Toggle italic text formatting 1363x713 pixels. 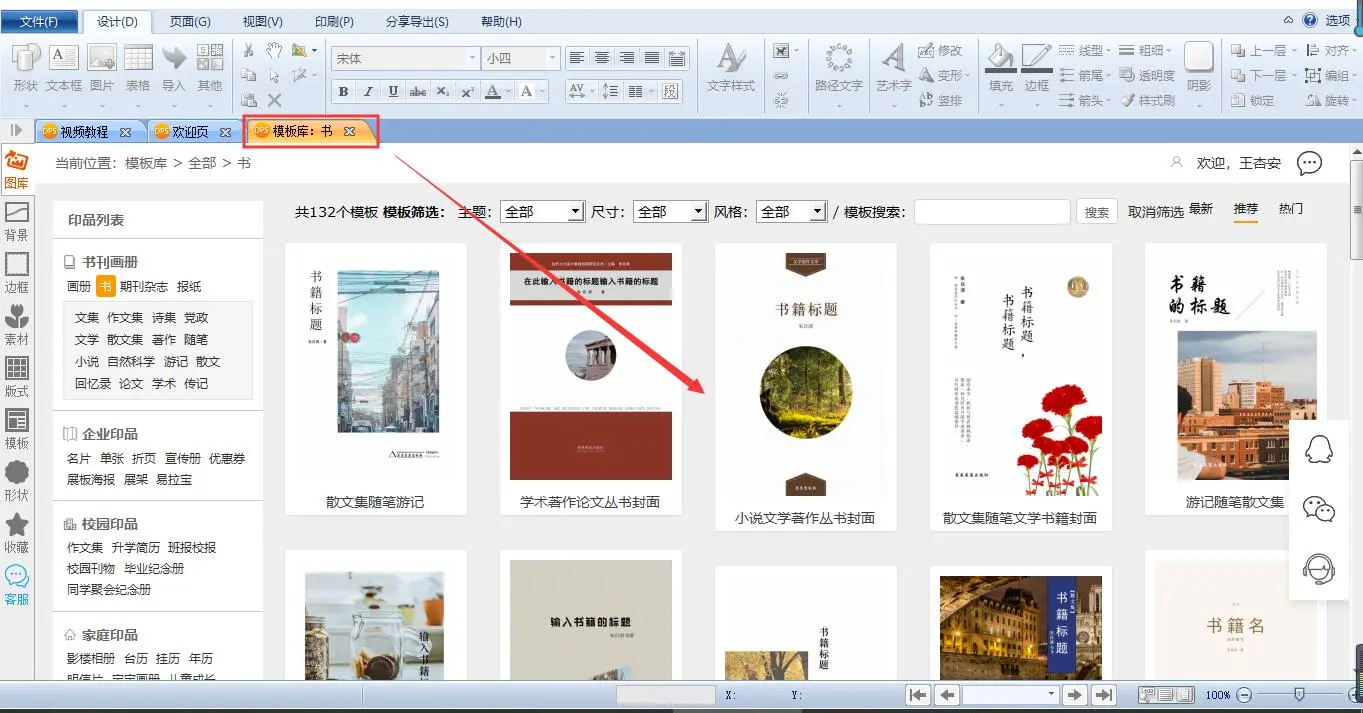368,92
